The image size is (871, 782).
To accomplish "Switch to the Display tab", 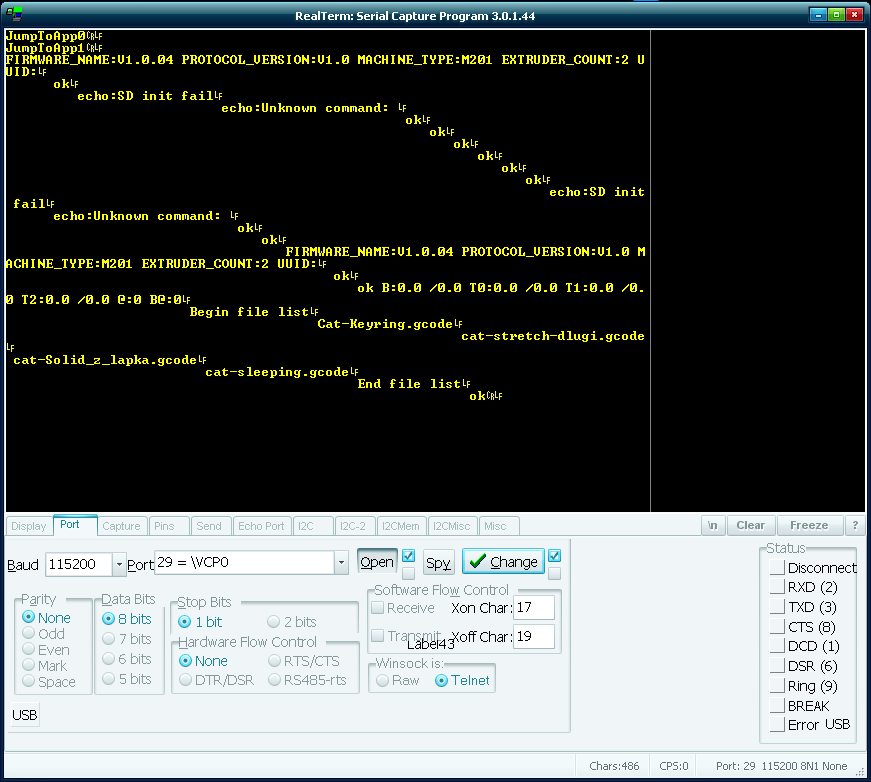I will point(29,526).
